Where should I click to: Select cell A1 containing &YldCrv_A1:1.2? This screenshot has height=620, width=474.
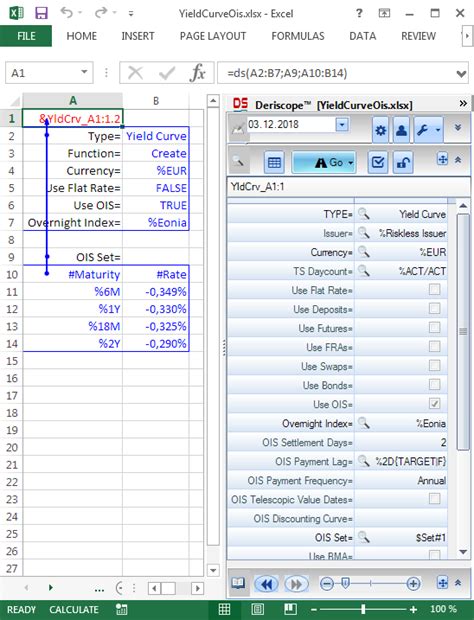click(73, 118)
